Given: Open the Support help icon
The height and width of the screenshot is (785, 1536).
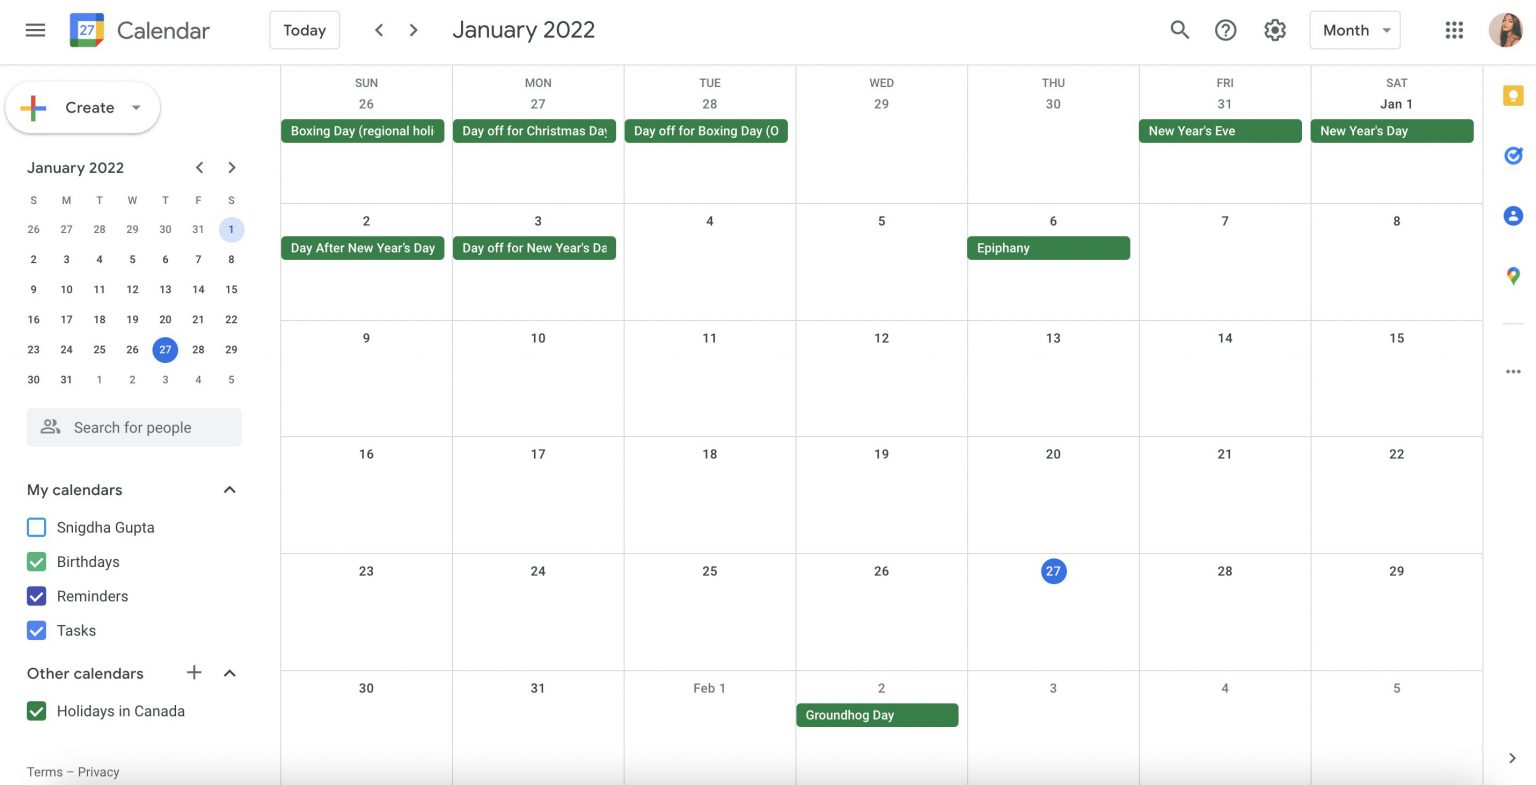Looking at the screenshot, I should click(x=1226, y=30).
